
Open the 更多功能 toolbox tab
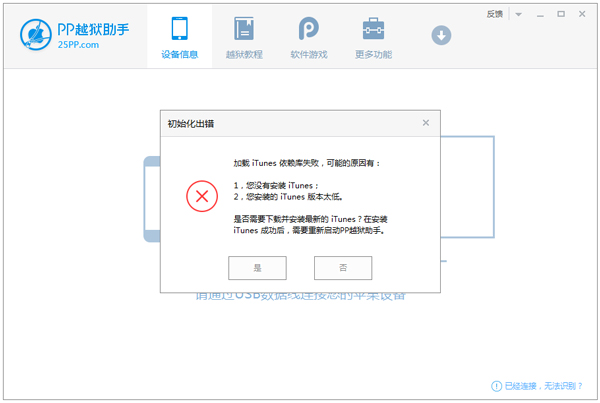(373, 38)
